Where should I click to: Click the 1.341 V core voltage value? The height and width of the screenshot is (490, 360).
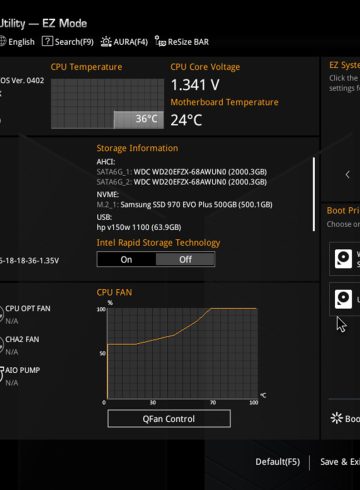(x=195, y=85)
